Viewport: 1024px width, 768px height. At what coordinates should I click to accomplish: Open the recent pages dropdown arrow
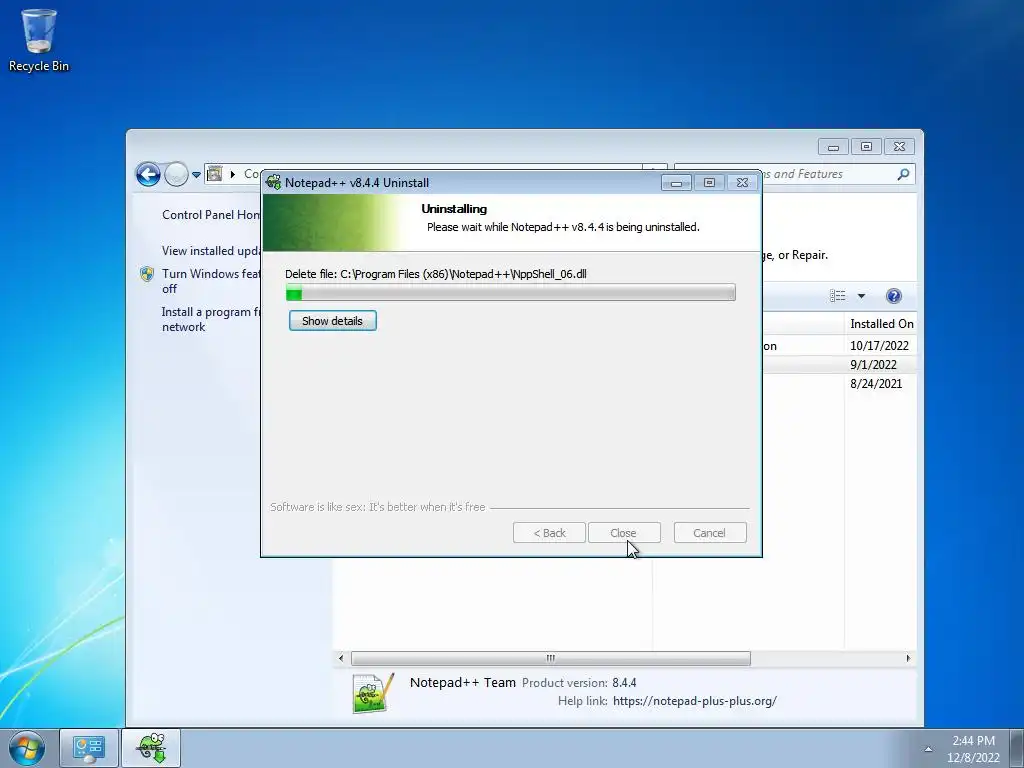click(x=196, y=175)
